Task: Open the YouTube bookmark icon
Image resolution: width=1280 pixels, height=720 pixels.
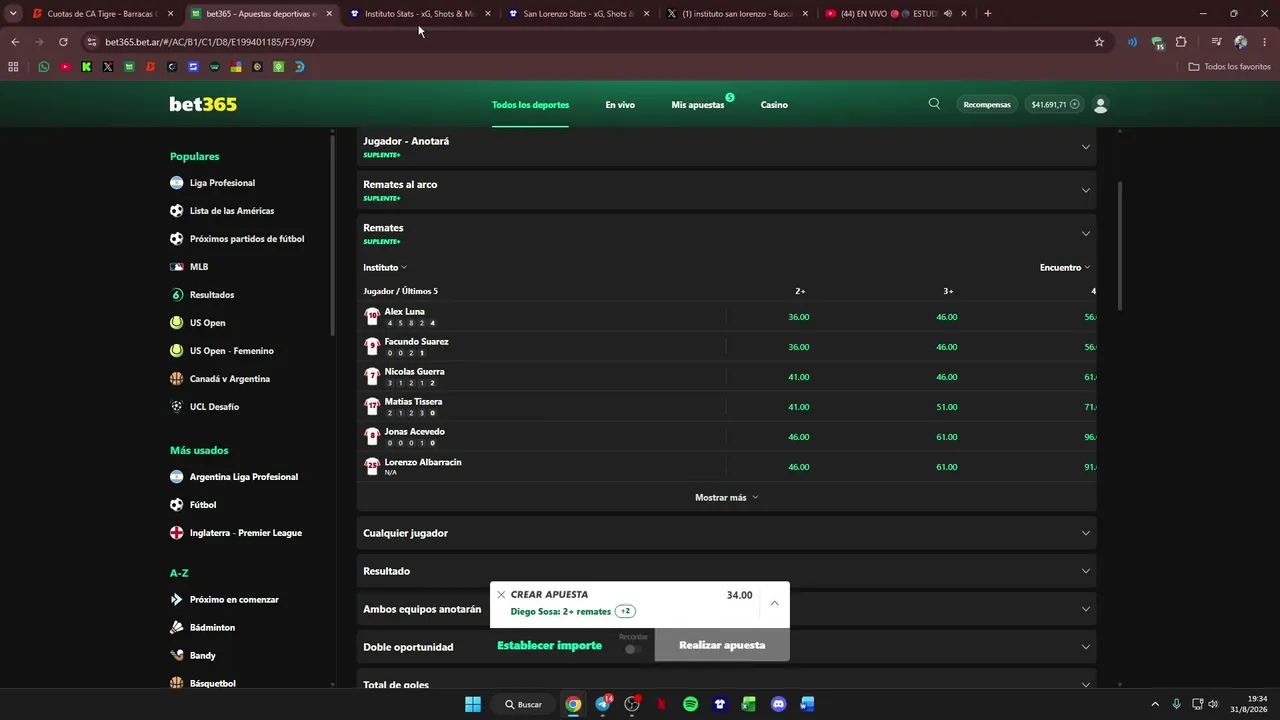Action: coord(65,67)
